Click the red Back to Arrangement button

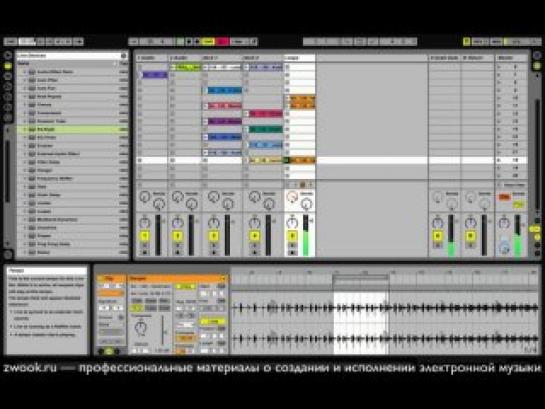[223, 42]
